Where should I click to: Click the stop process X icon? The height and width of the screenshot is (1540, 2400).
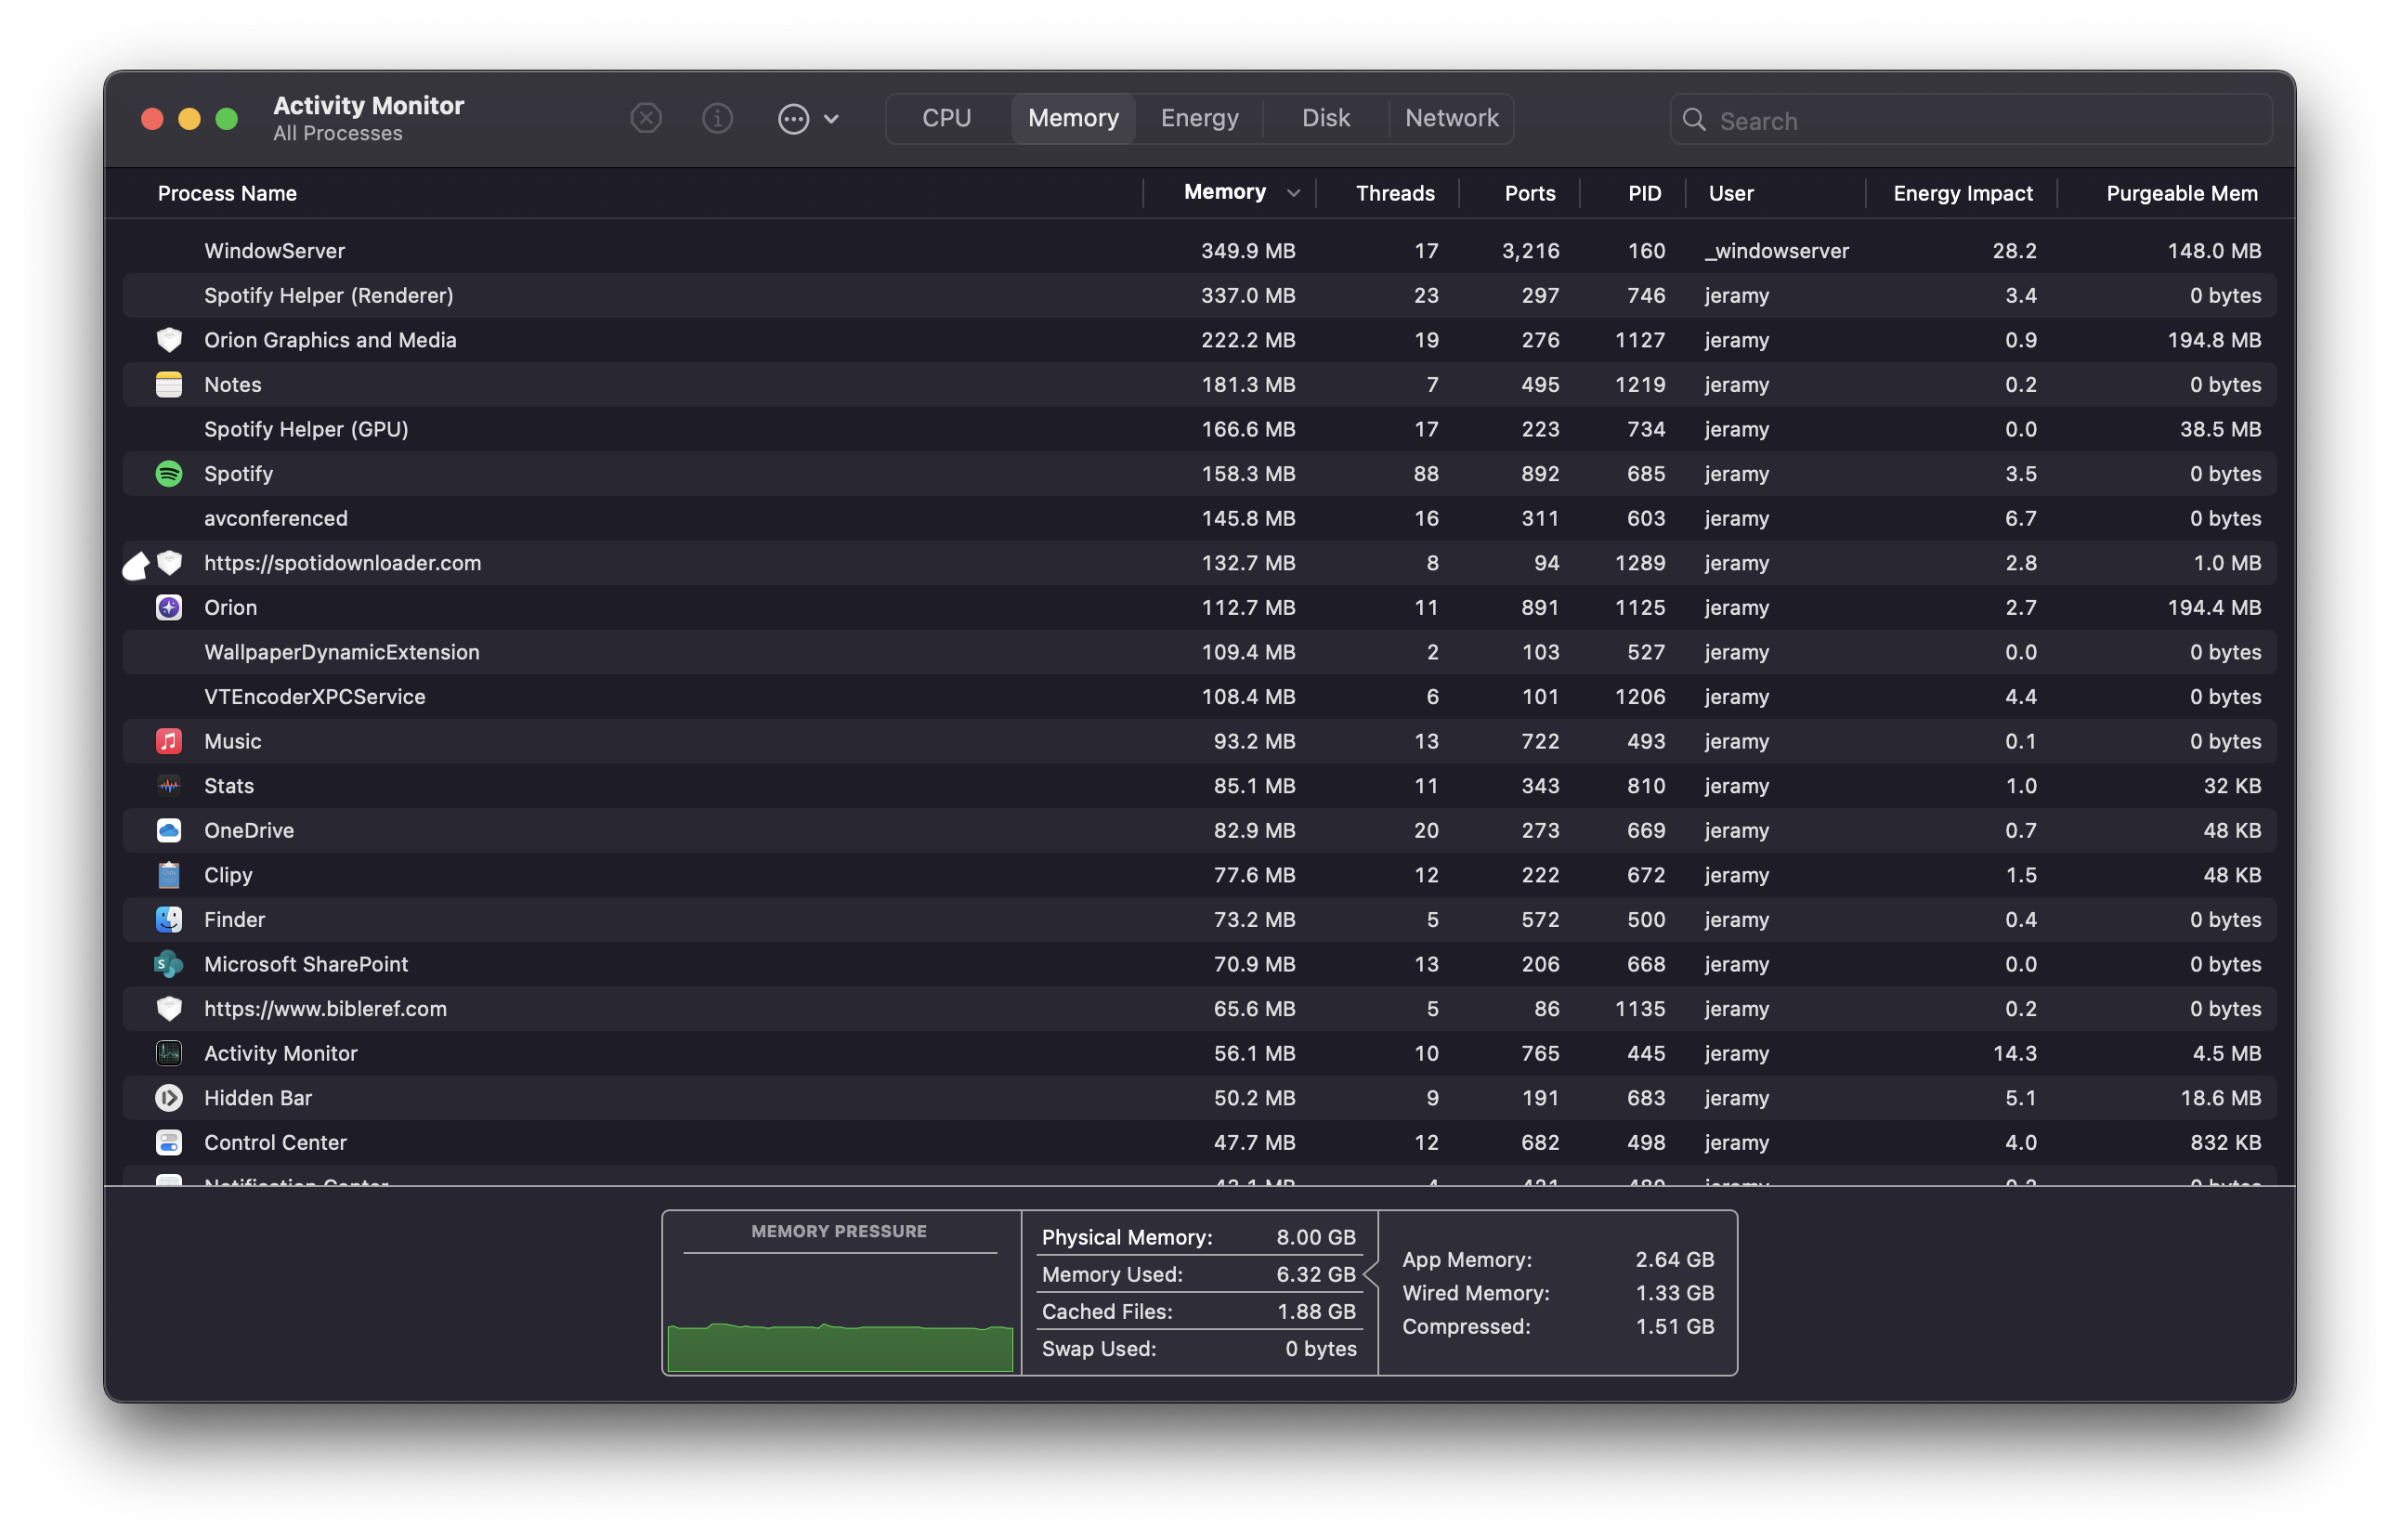tap(646, 119)
